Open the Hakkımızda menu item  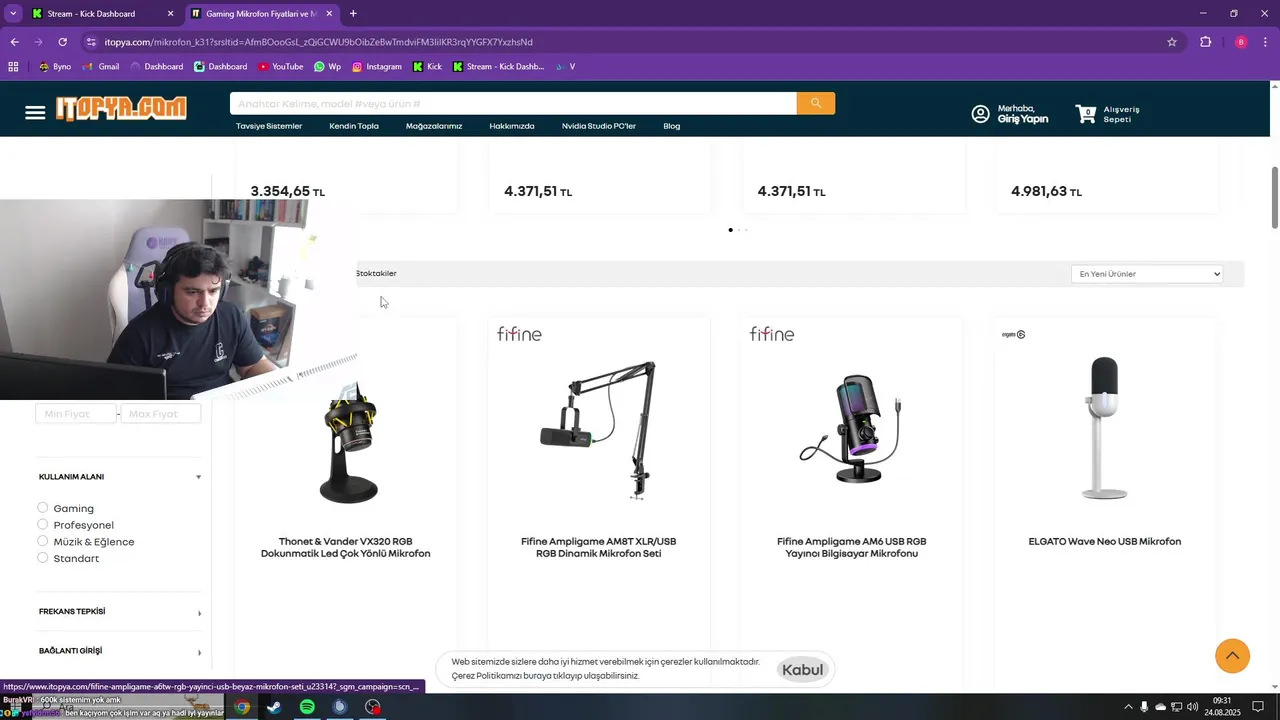(x=512, y=126)
